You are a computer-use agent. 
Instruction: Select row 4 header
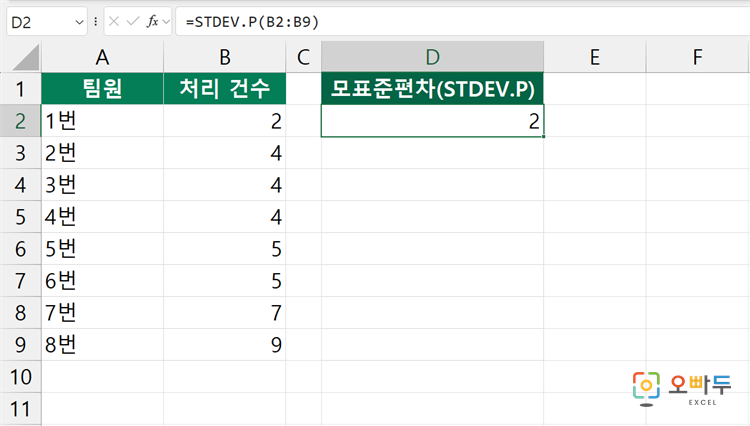[20, 185]
